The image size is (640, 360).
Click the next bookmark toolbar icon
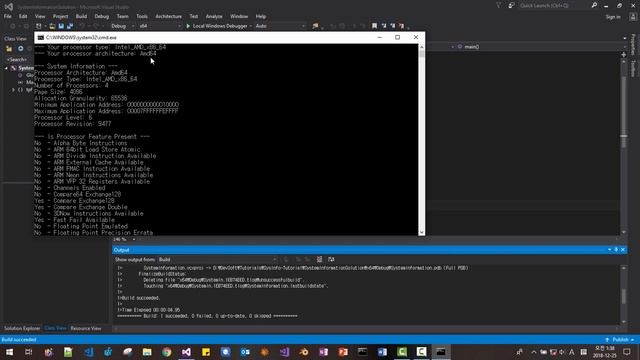393,26
